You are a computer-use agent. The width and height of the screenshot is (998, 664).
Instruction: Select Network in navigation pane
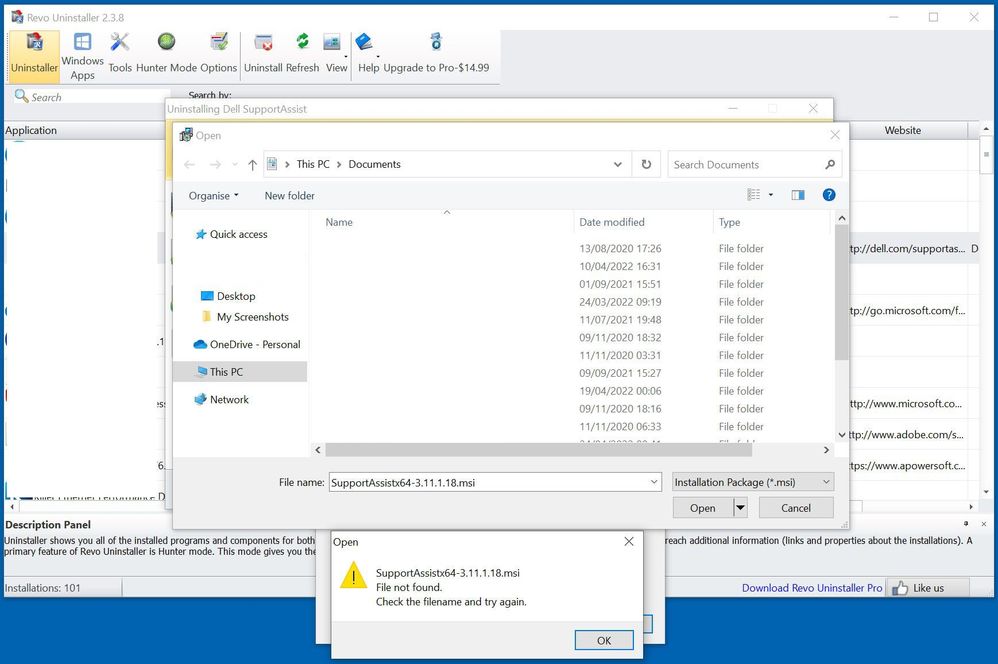[x=221, y=400]
